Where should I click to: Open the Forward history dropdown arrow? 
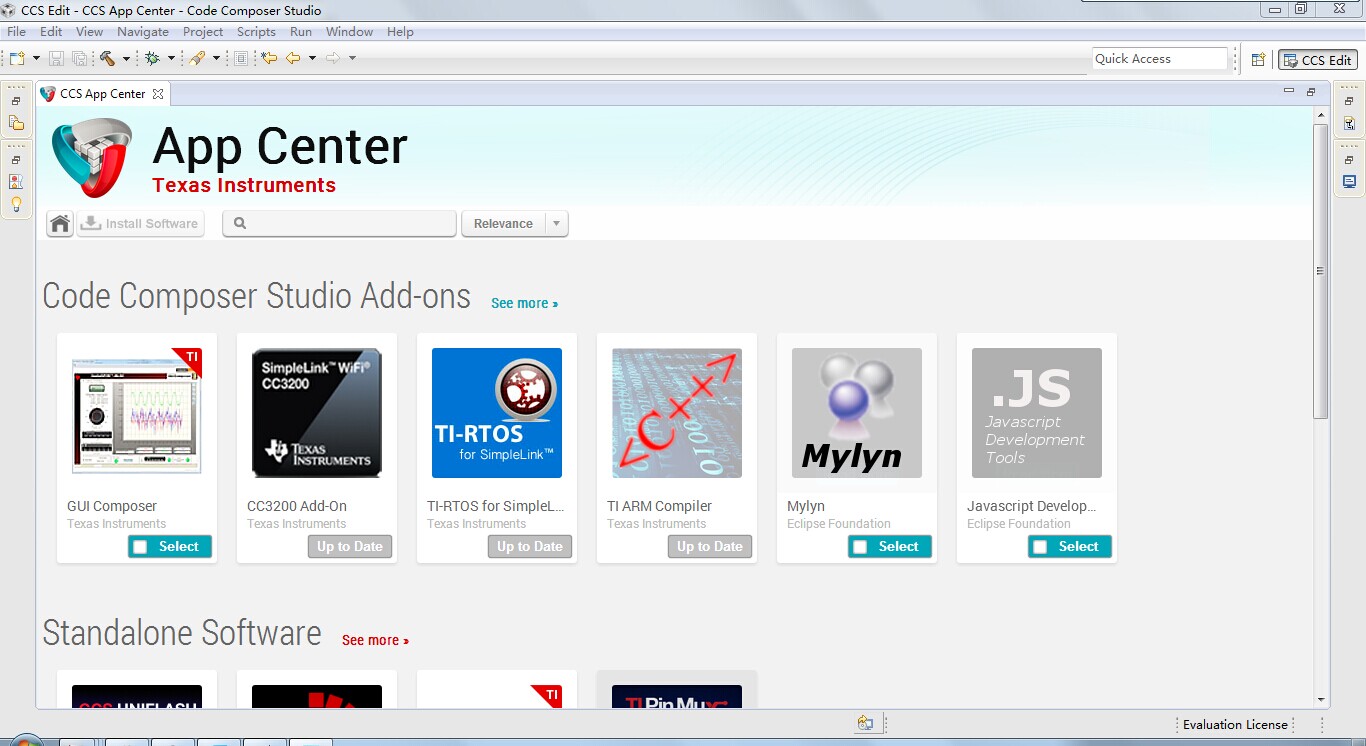(x=352, y=58)
